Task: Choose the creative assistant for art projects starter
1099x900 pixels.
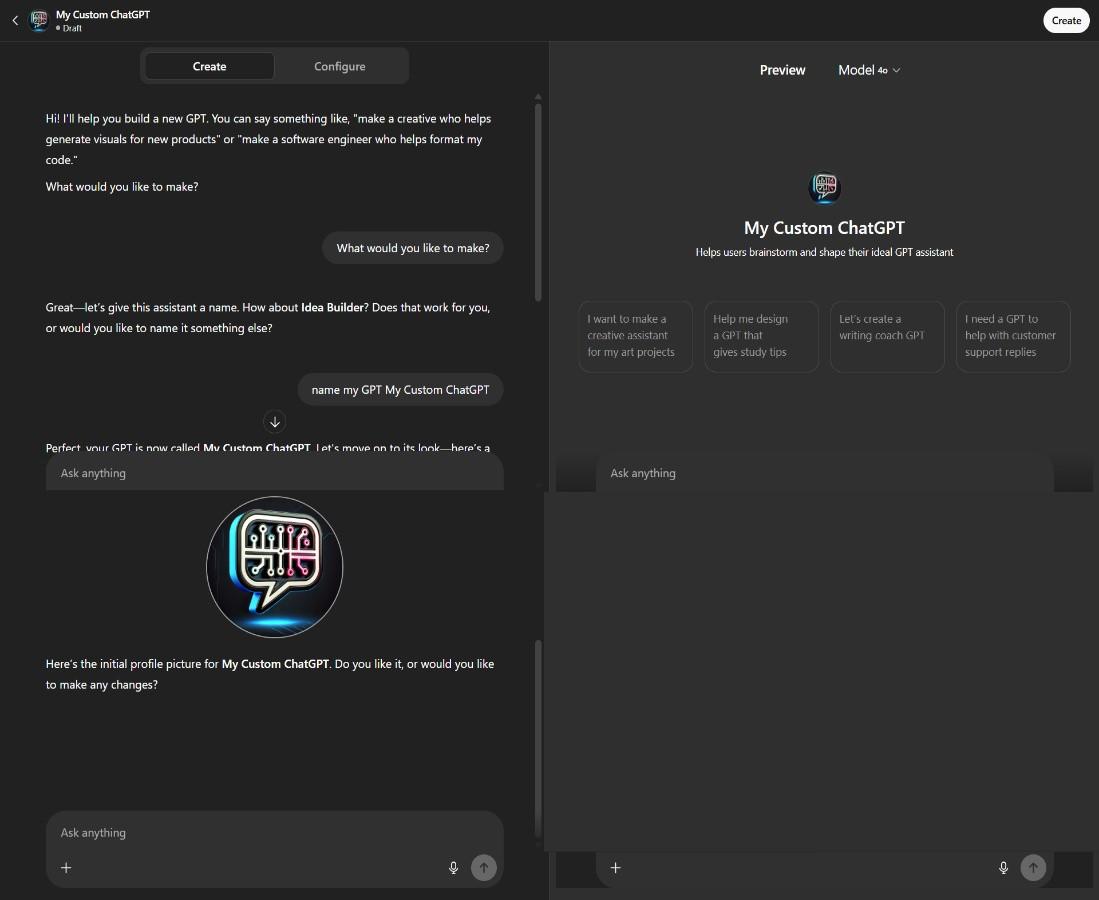Action: 636,336
